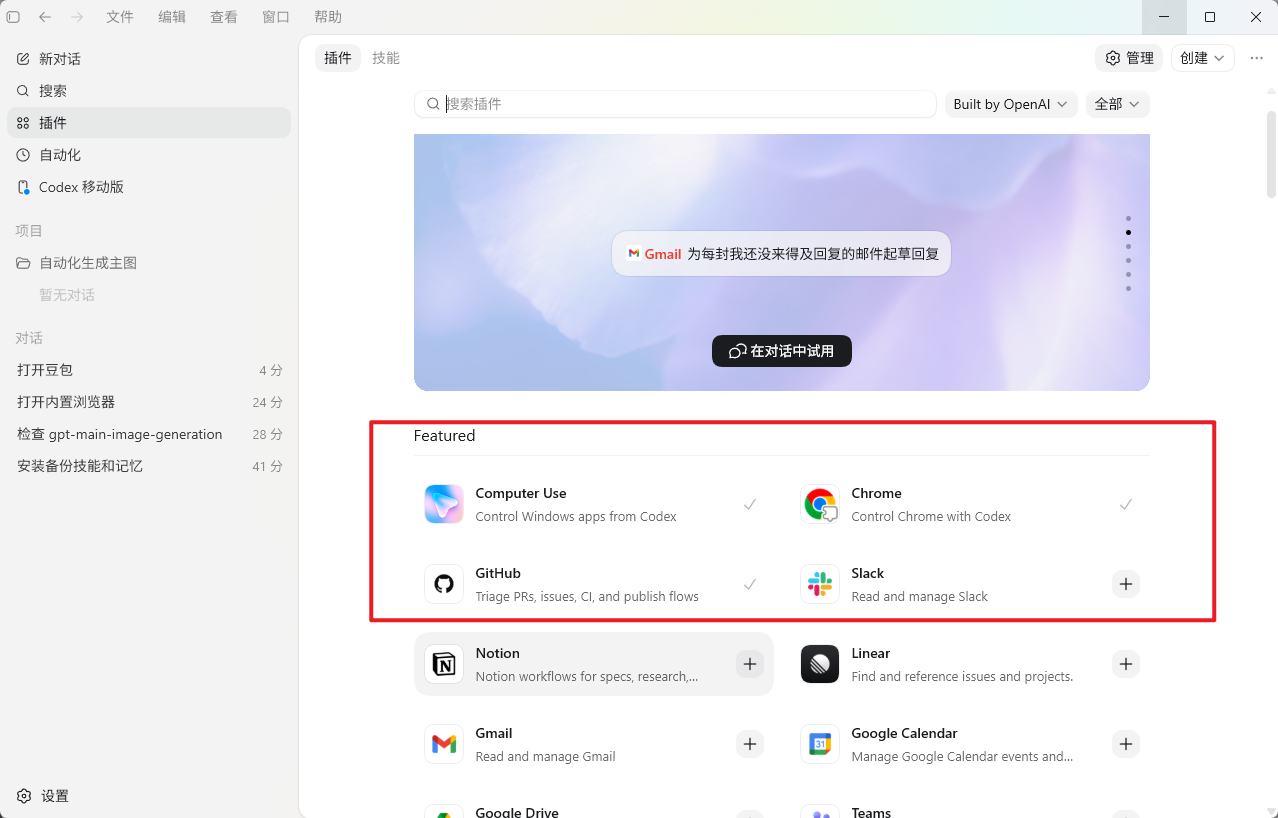Open 自动化 in the sidebar
The image size is (1278, 818).
tap(149, 155)
